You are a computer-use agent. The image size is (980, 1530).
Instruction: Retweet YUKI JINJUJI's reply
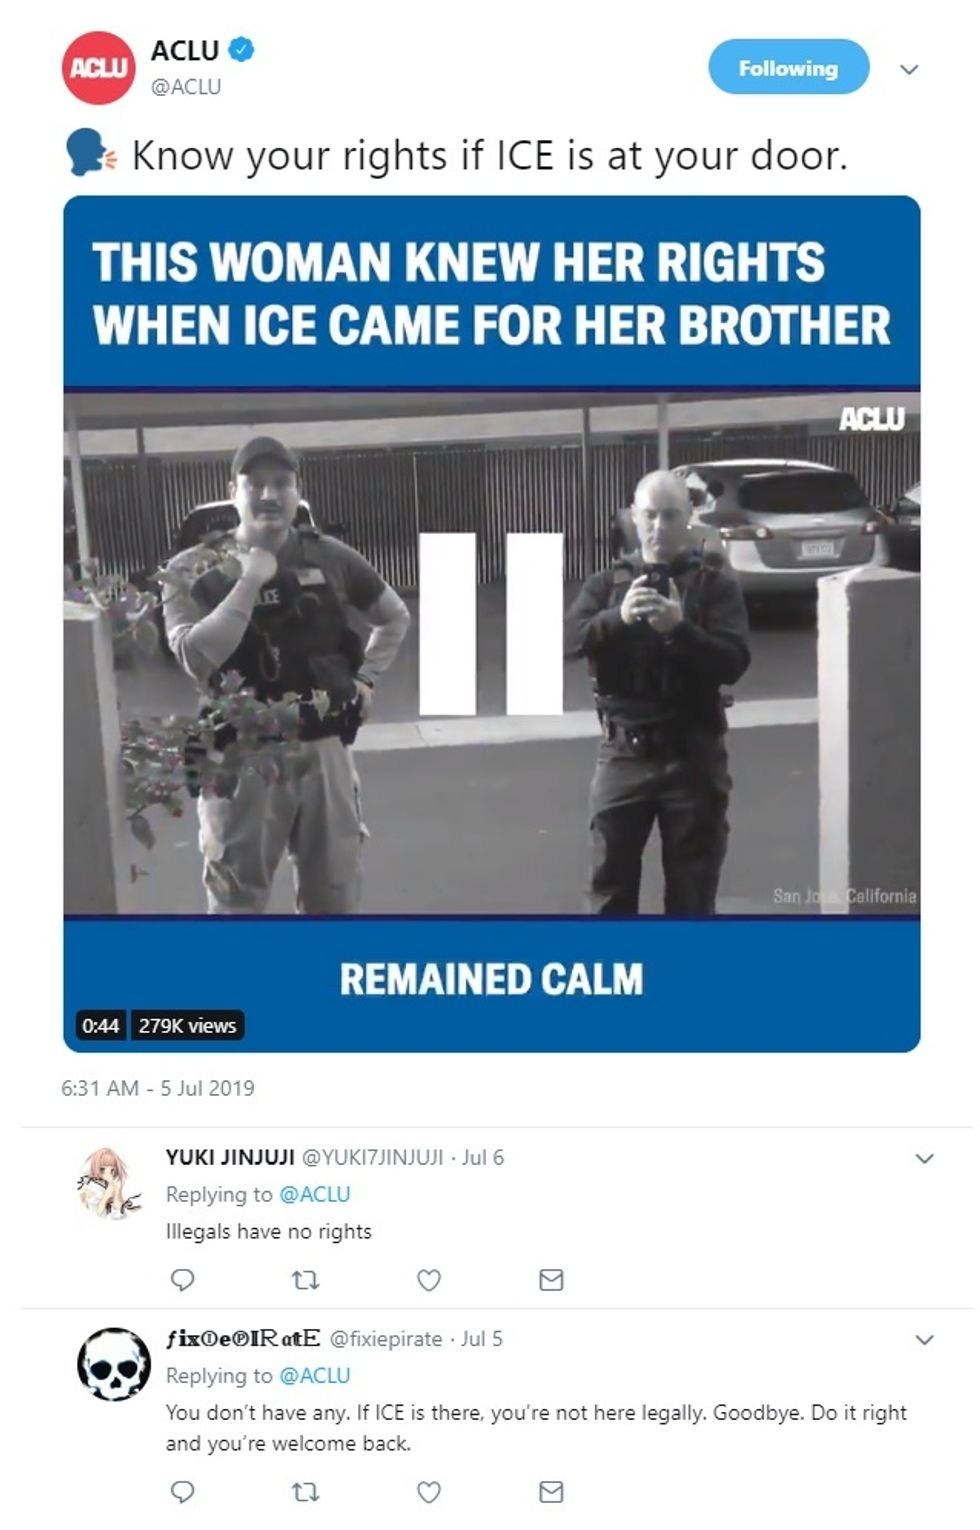(x=305, y=1280)
